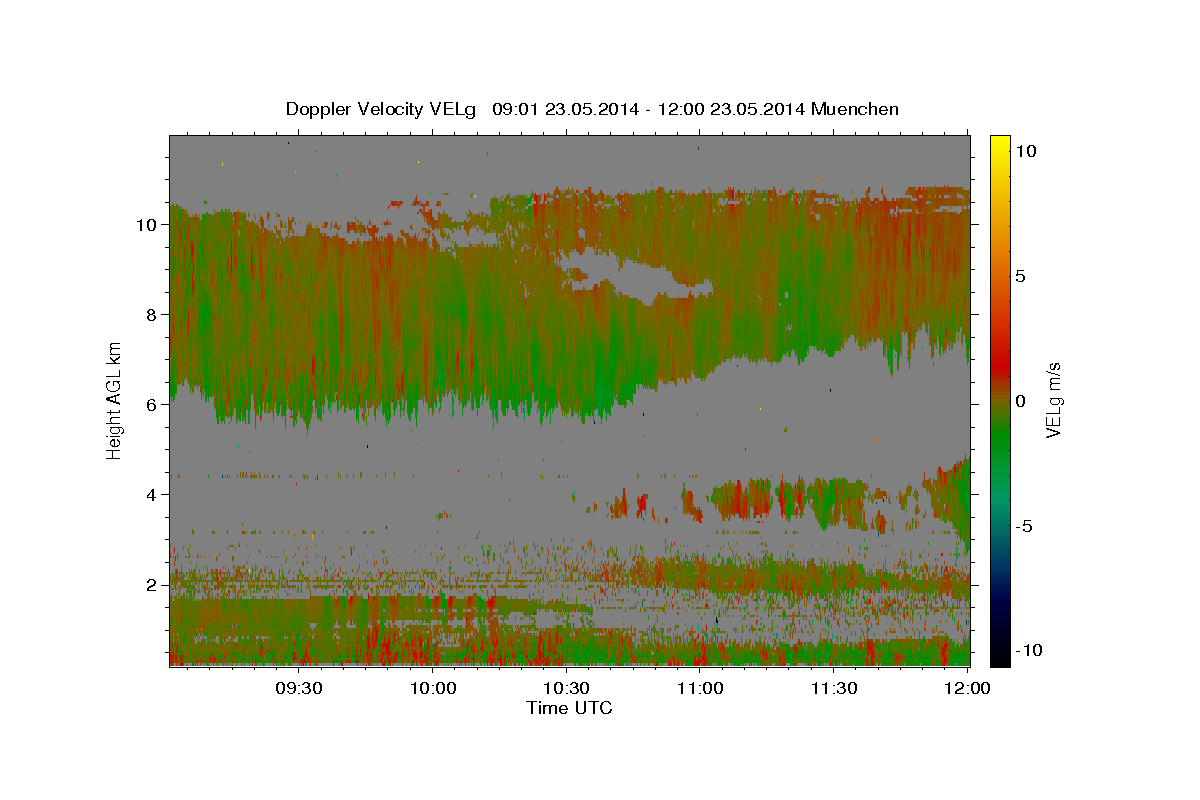Click the 'VELg m/s' colorbar title
The image size is (1200, 800).
click(x=1054, y=400)
